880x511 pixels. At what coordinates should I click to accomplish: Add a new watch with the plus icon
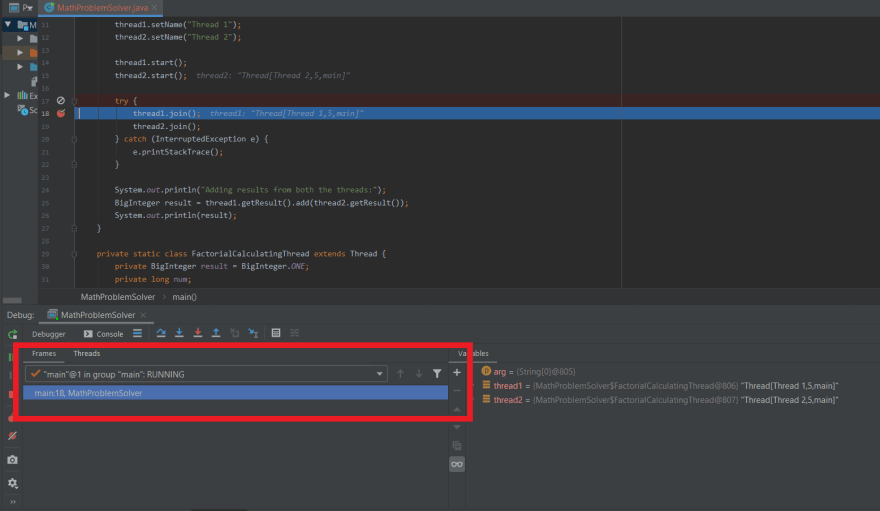click(x=457, y=372)
